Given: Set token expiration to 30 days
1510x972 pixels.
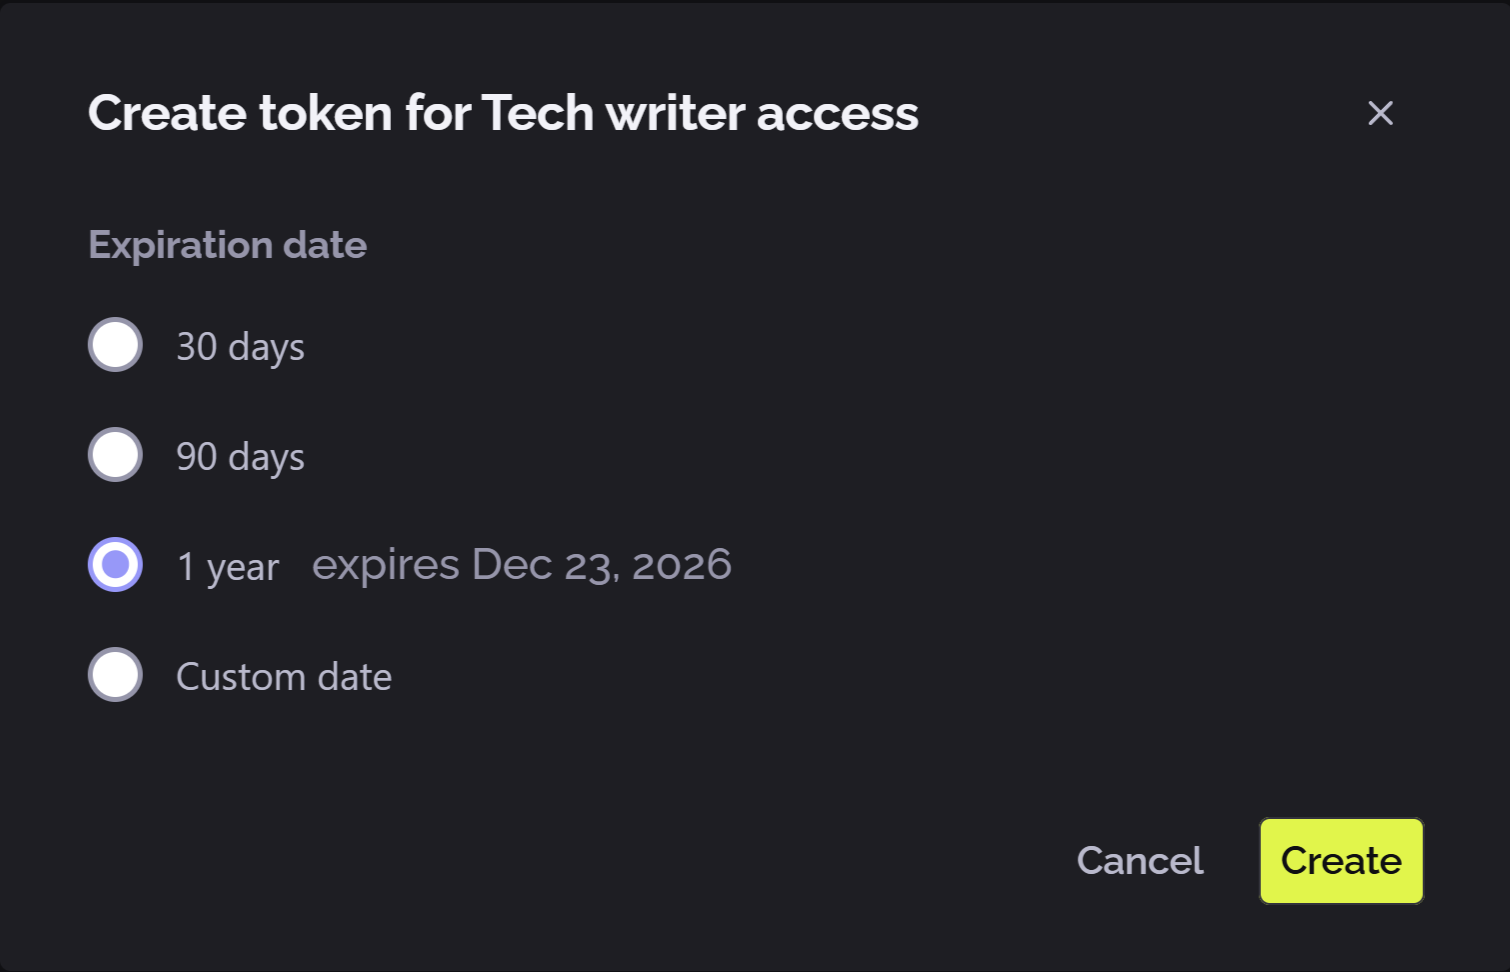Looking at the screenshot, I should click(x=115, y=345).
